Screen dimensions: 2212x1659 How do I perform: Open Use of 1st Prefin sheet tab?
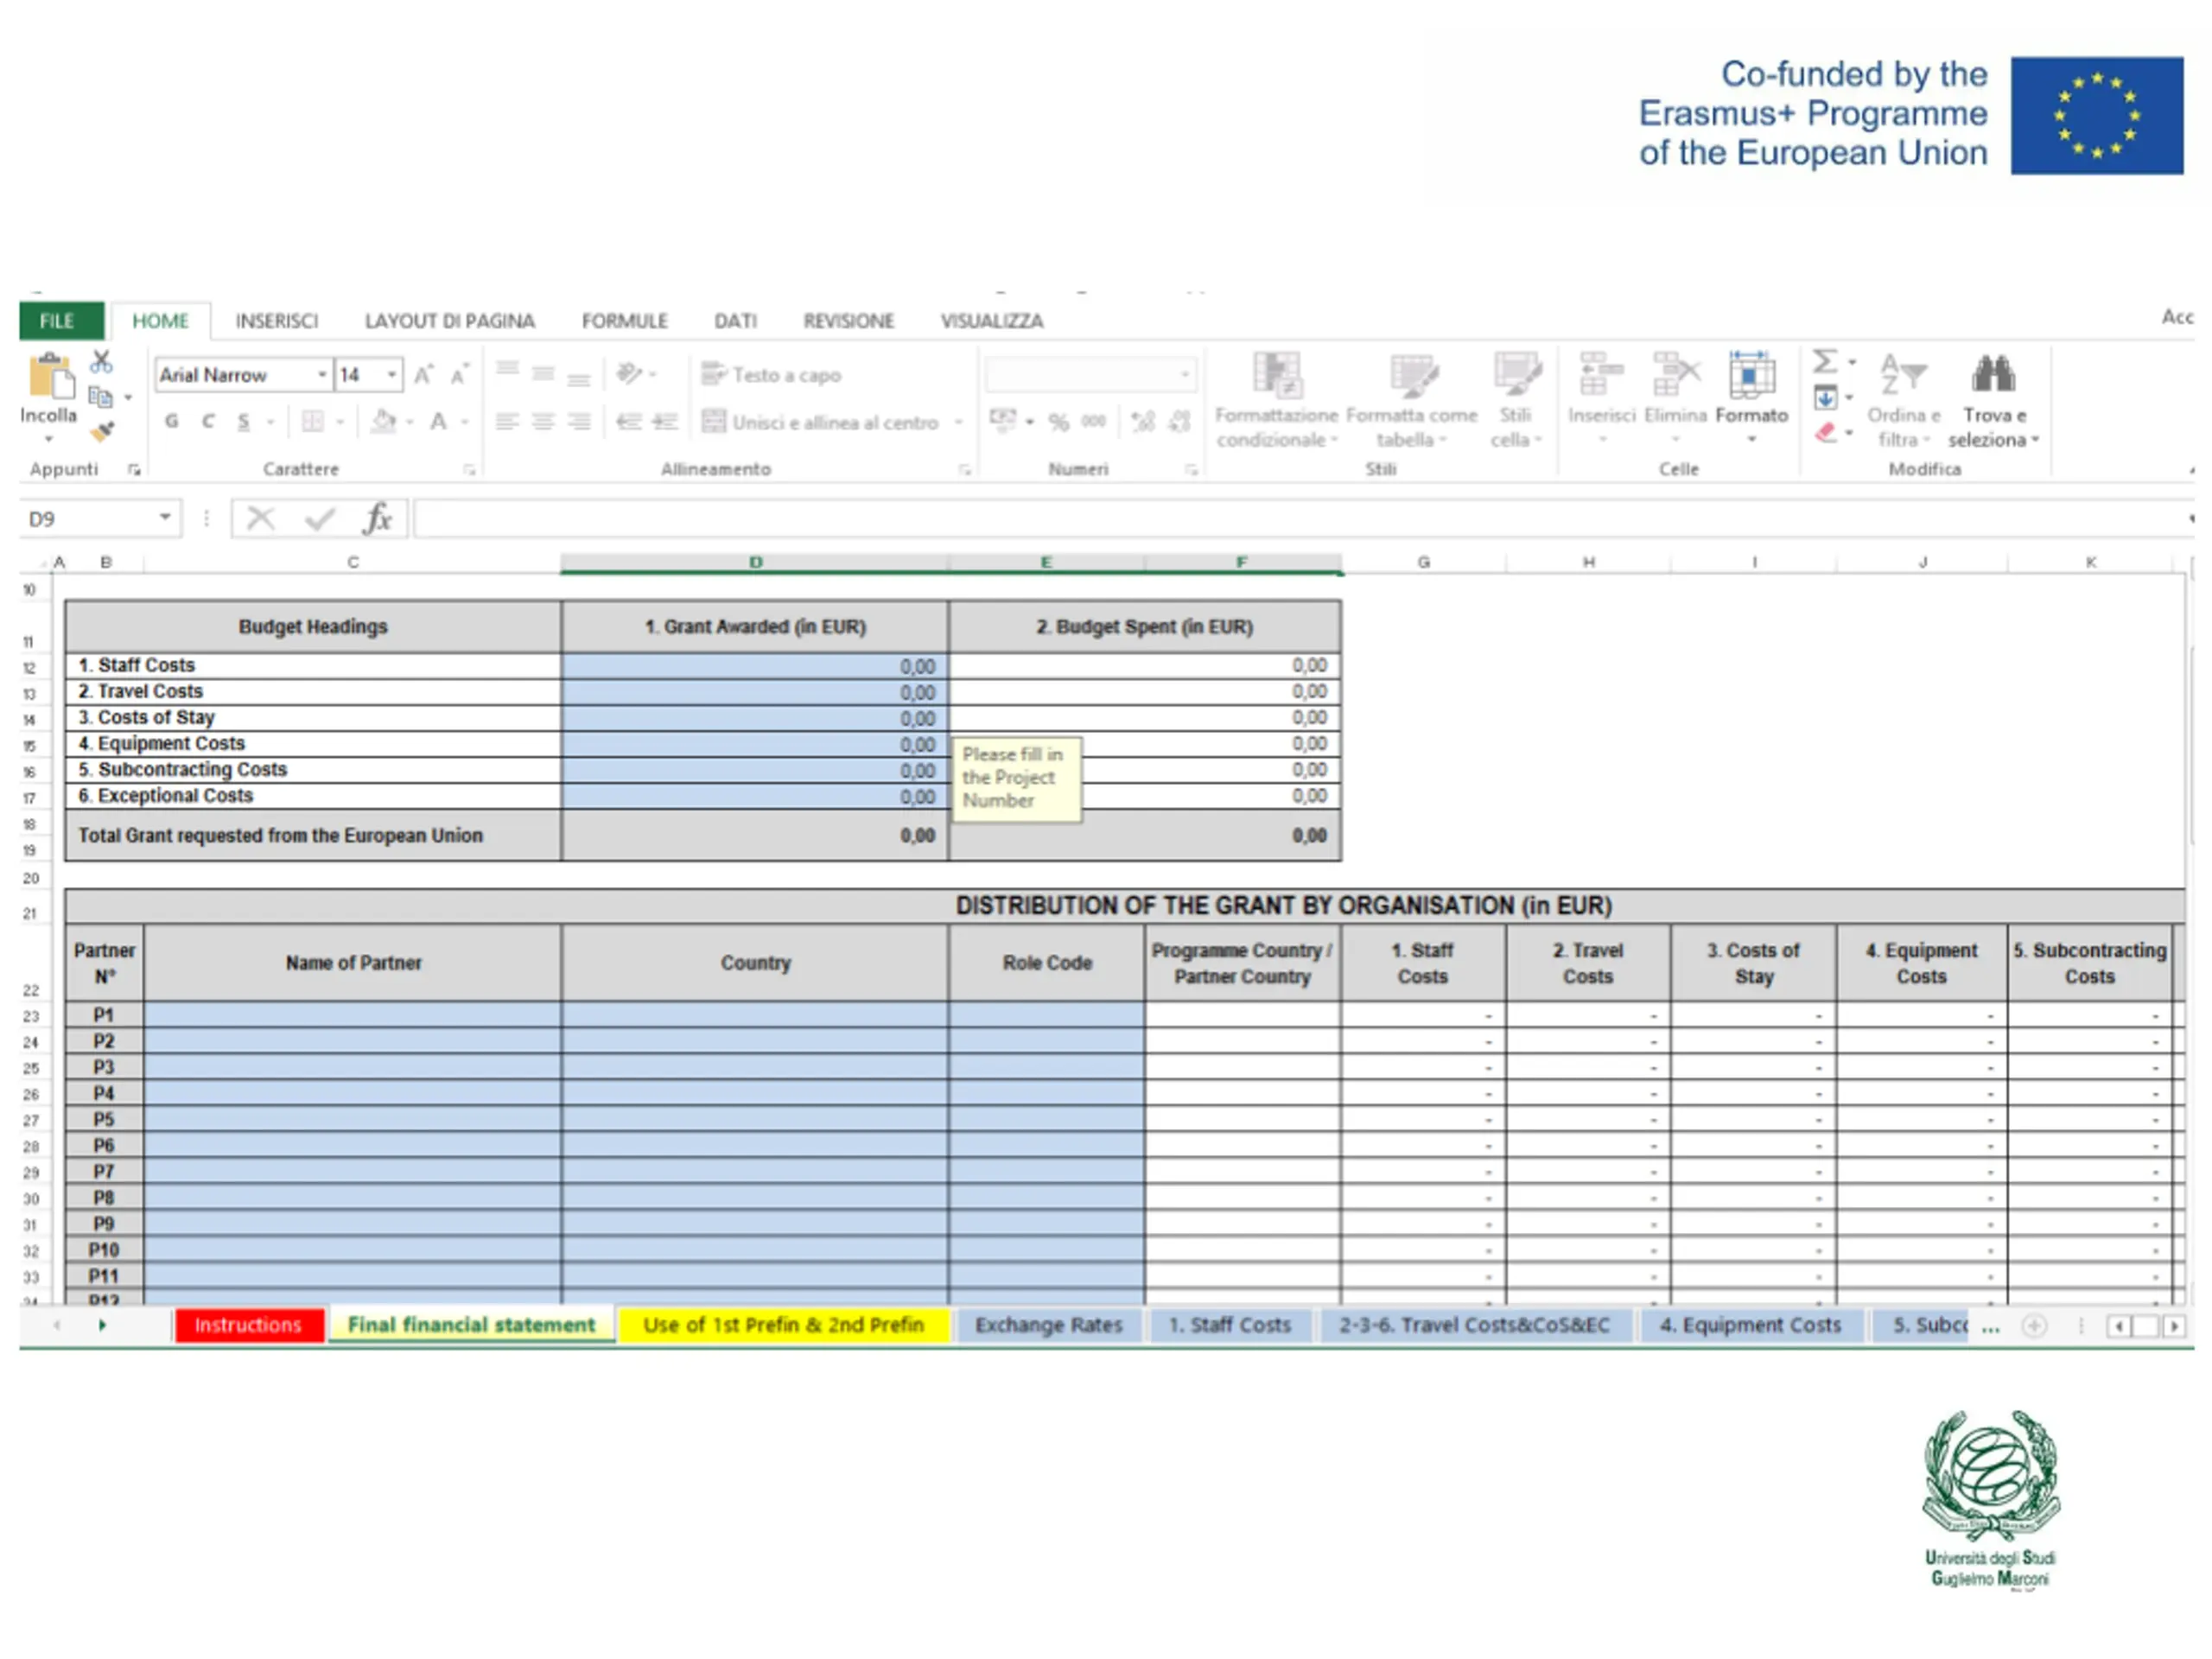pyautogui.click(x=783, y=1325)
